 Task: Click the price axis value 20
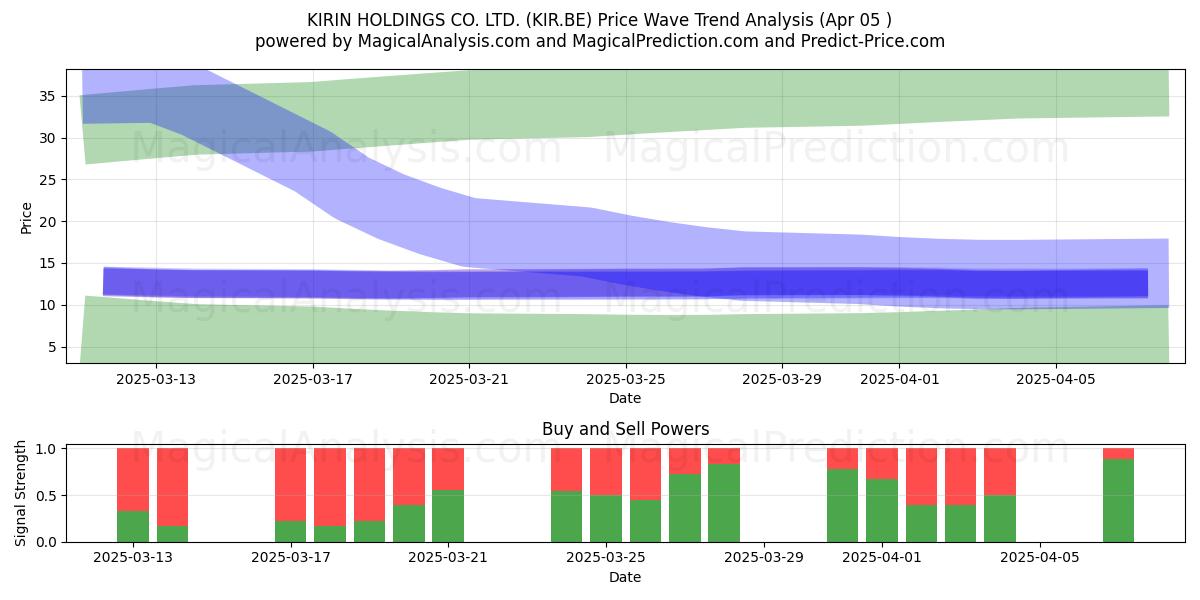[x=47, y=222]
